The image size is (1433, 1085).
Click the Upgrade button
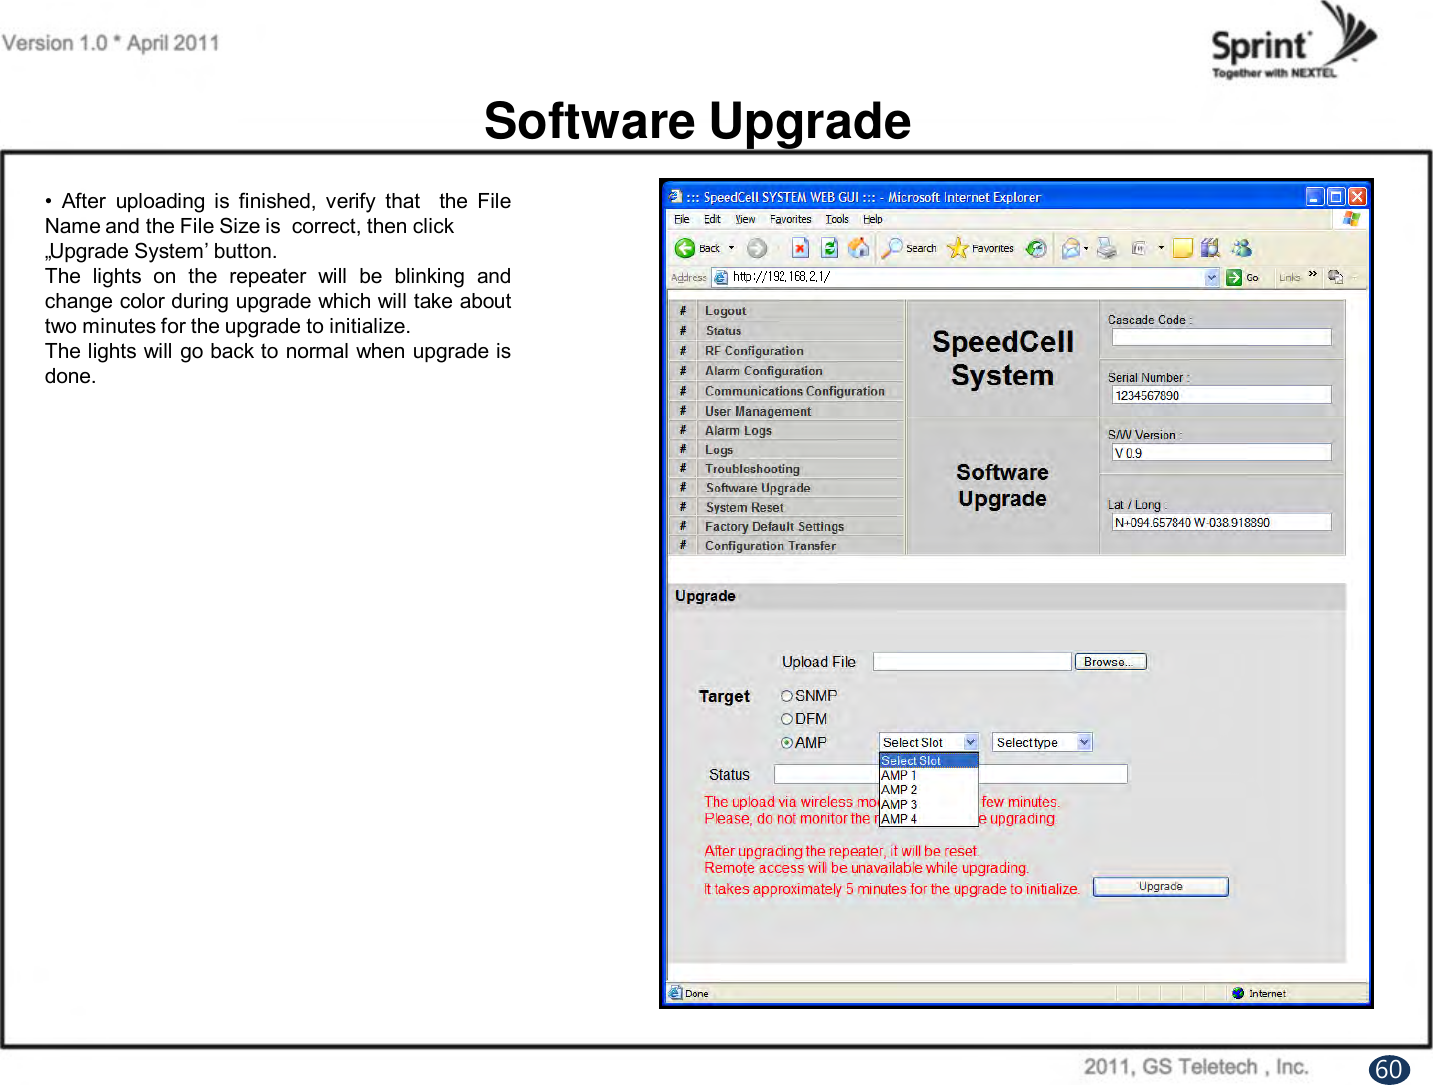pos(1160,887)
